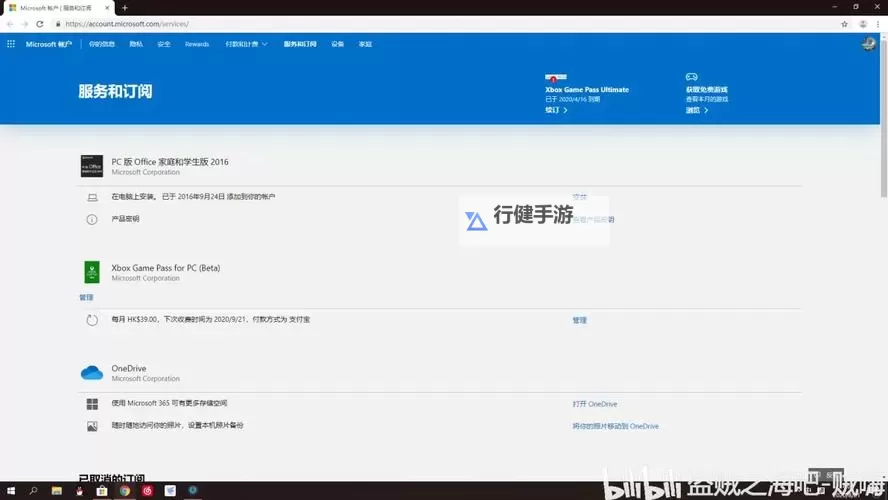Bookmark this page with the star icon
Screen dimensions: 888x500
[x=844, y=24]
